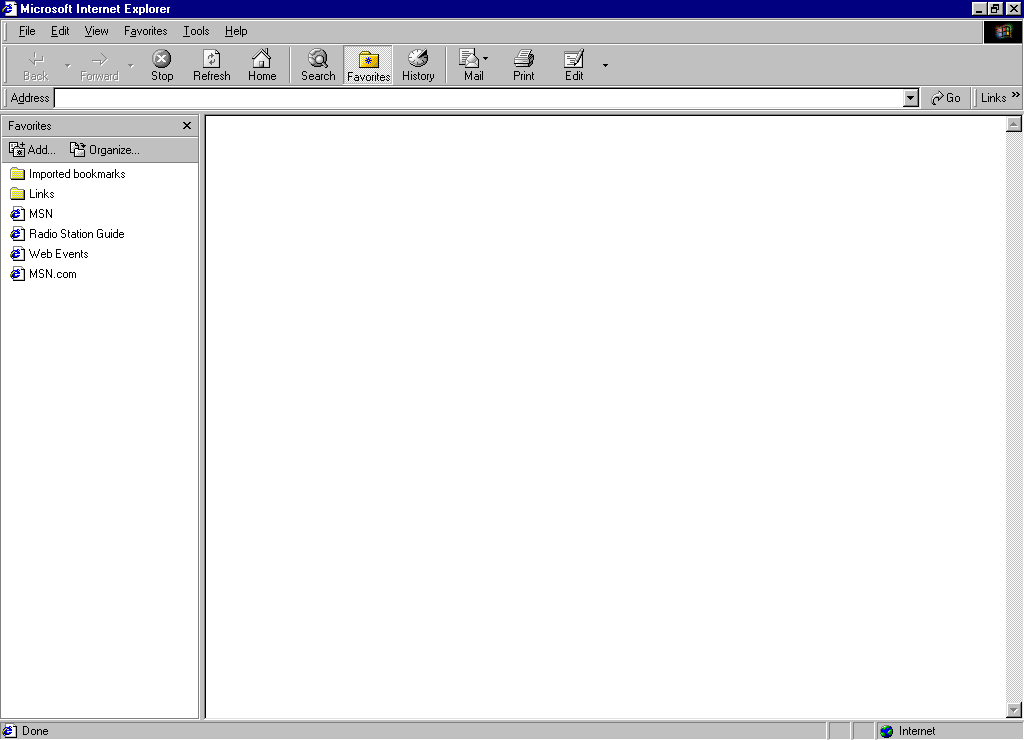
Task: Open the Search pane
Action: (x=318, y=65)
